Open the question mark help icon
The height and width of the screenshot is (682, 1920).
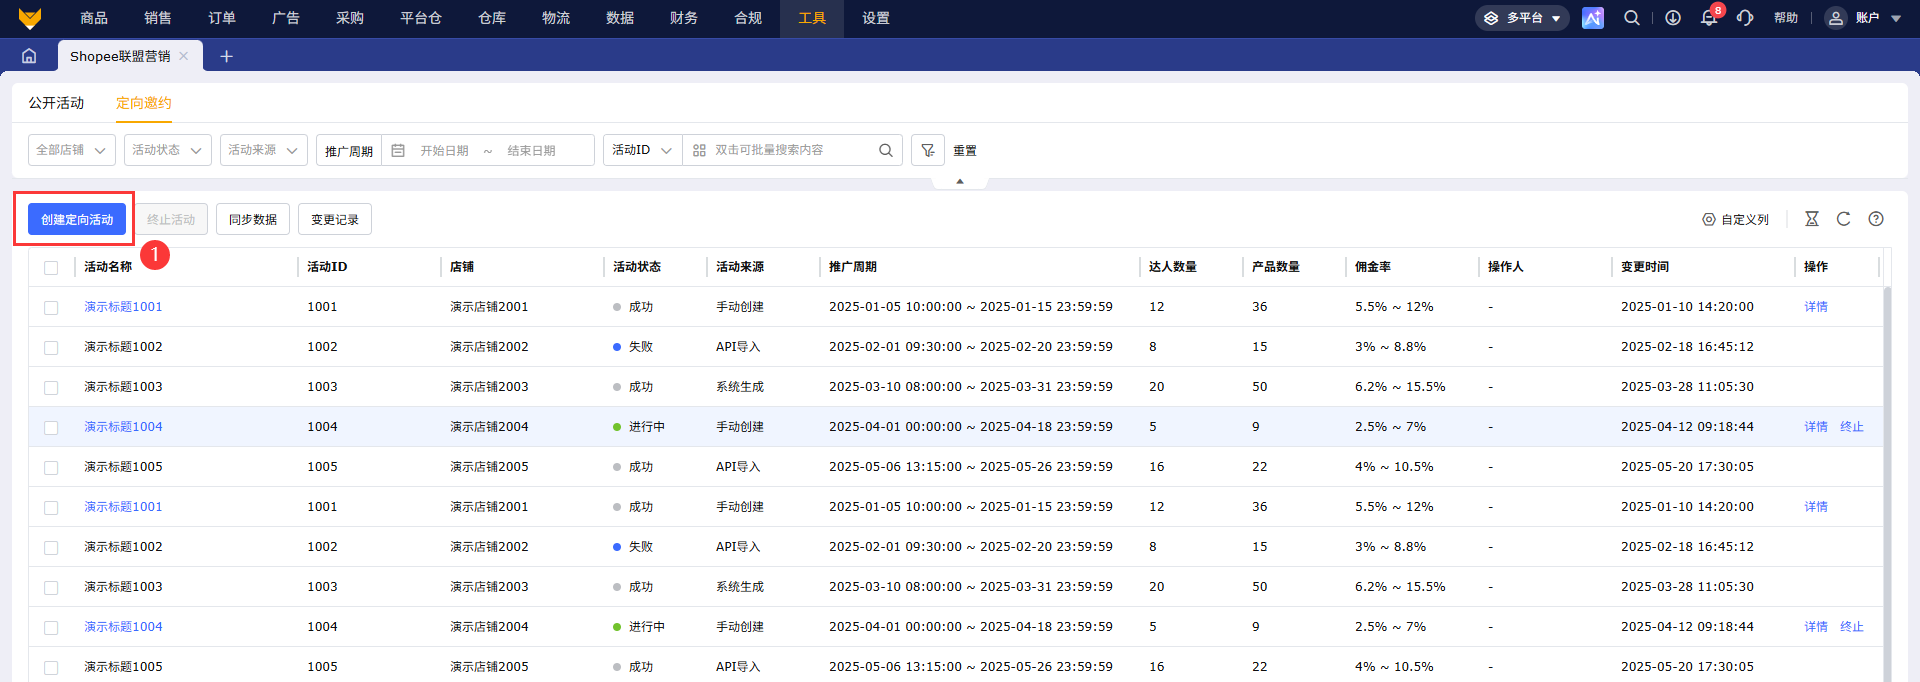point(1876,218)
